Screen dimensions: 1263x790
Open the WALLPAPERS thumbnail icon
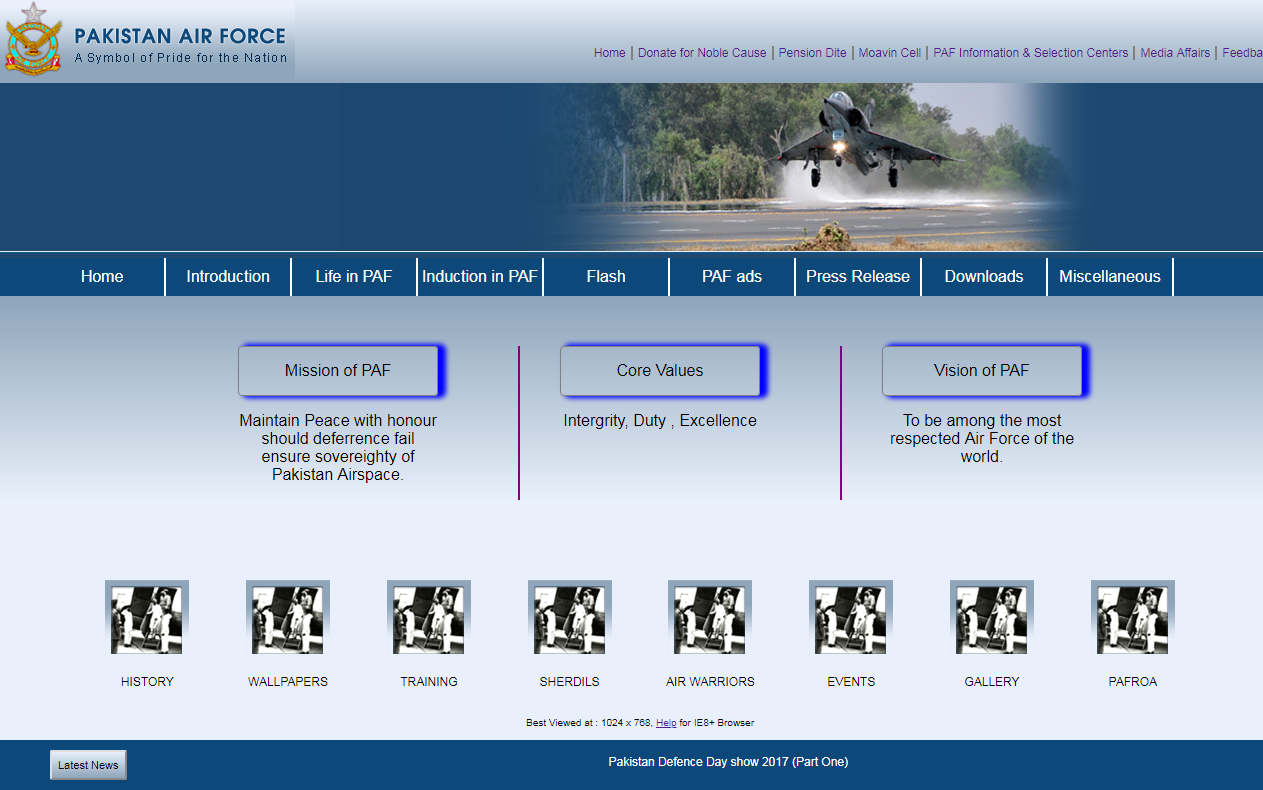coord(288,617)
